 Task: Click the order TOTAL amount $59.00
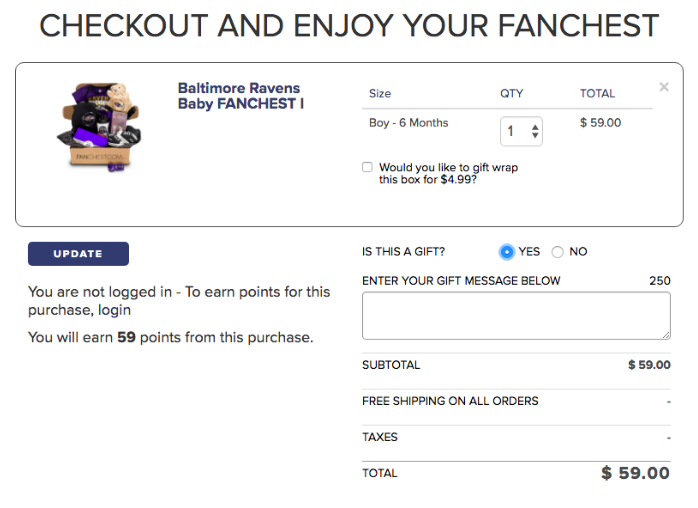point(635,473)
